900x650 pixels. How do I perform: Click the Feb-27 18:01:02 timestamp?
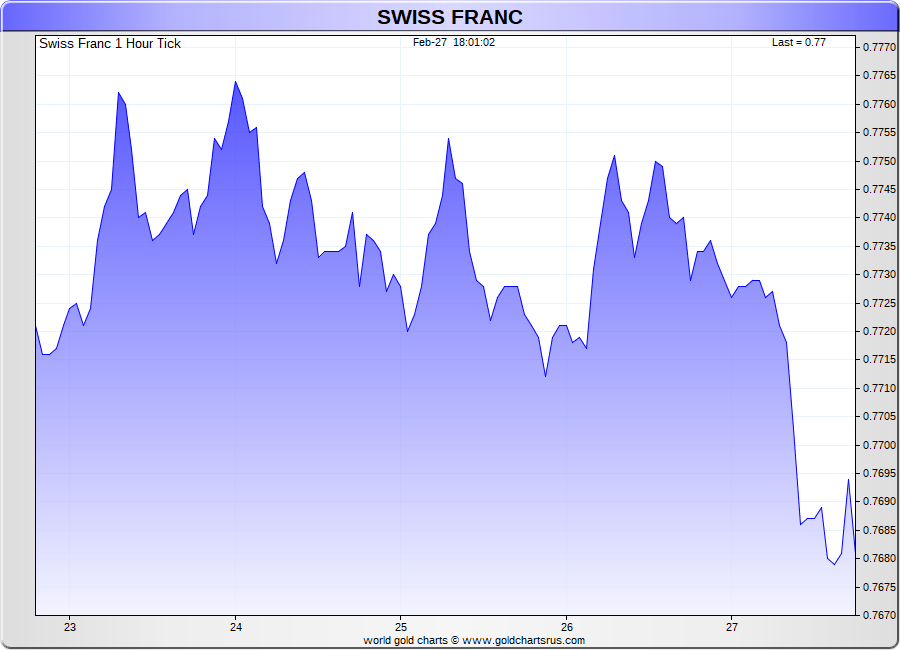[454, 43]
